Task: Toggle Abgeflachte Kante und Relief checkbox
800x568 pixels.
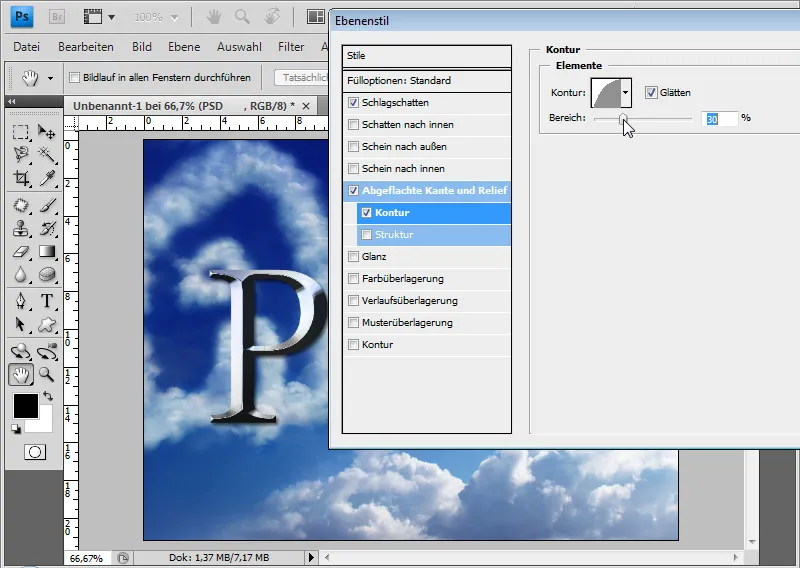Action: tap(353, 190)
